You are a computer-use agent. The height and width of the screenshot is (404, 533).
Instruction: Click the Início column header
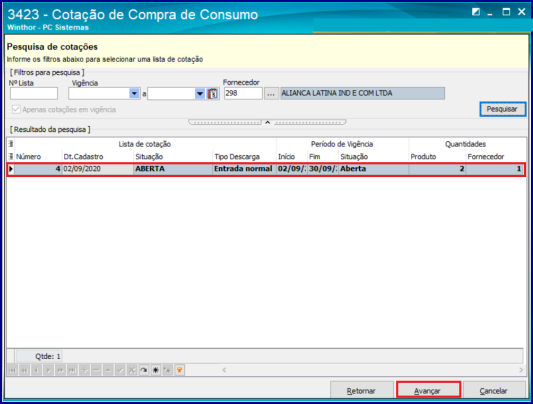(292, 157)
